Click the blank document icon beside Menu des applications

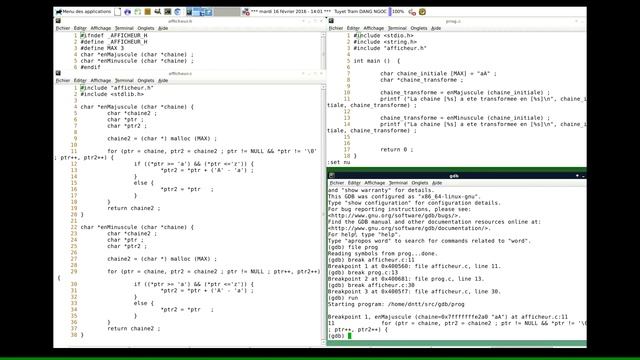tap(118, 12)
